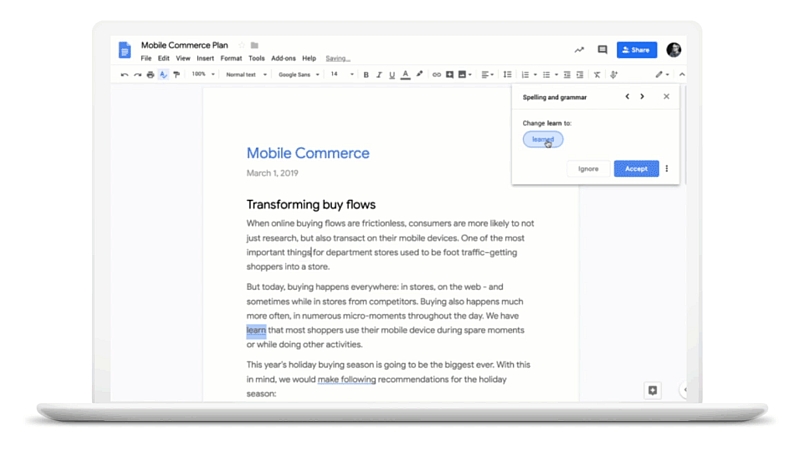Collapse the menus with the up chevron
This screenshot has width=800, height=450.
pyautogui.click(x=682, y=74)
